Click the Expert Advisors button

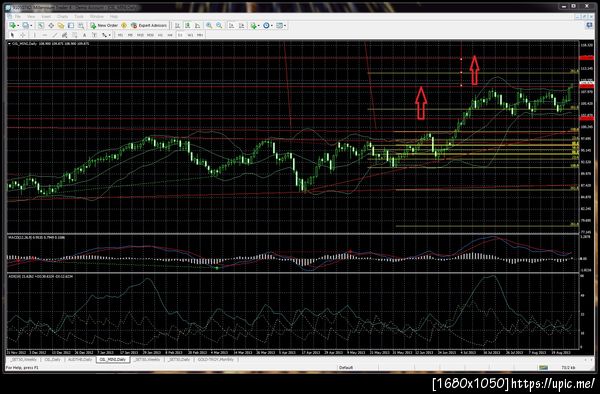(x=149, y=25)
